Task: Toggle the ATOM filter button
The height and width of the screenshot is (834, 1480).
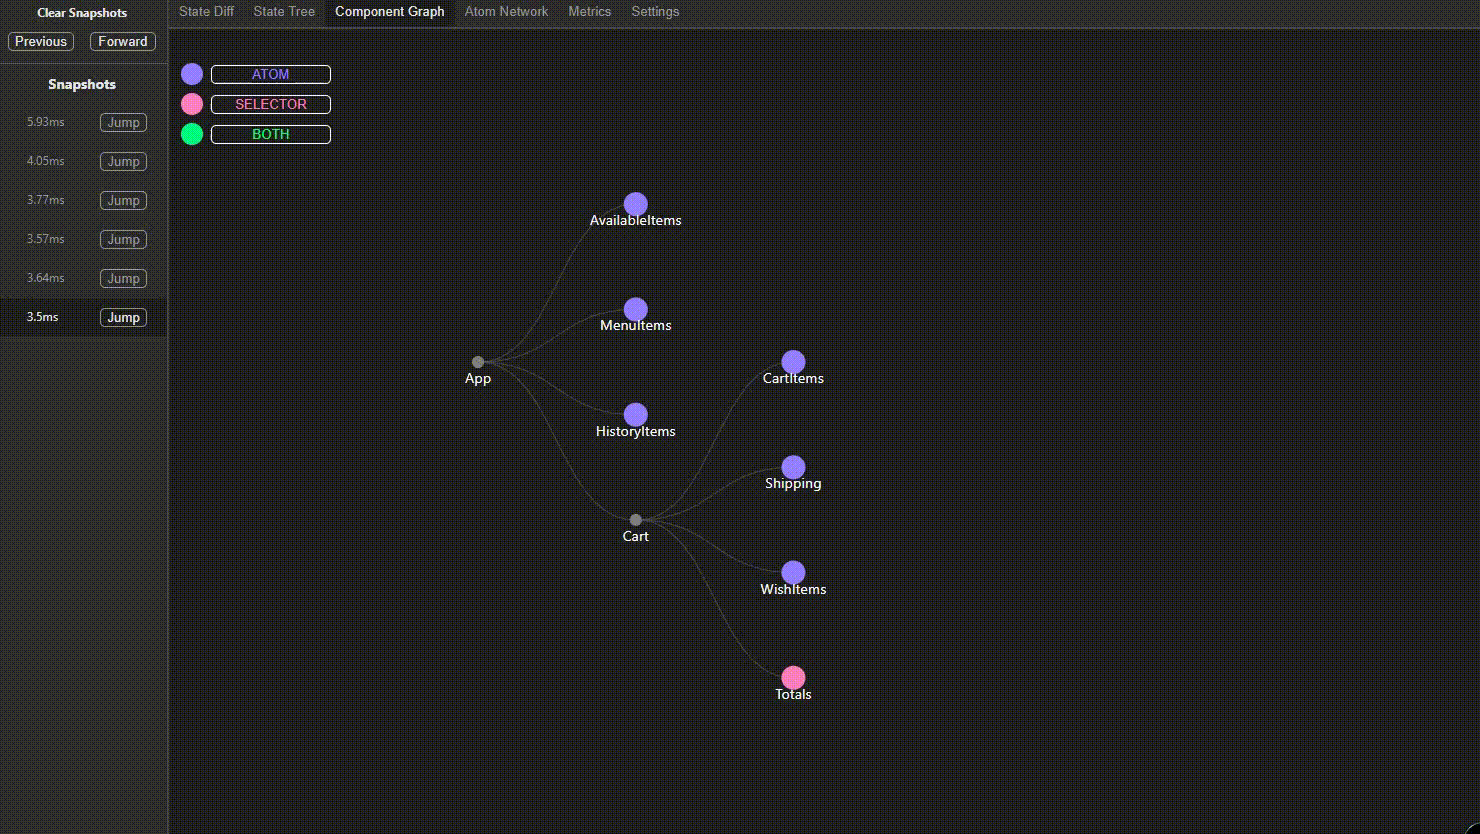Action: 271,74
